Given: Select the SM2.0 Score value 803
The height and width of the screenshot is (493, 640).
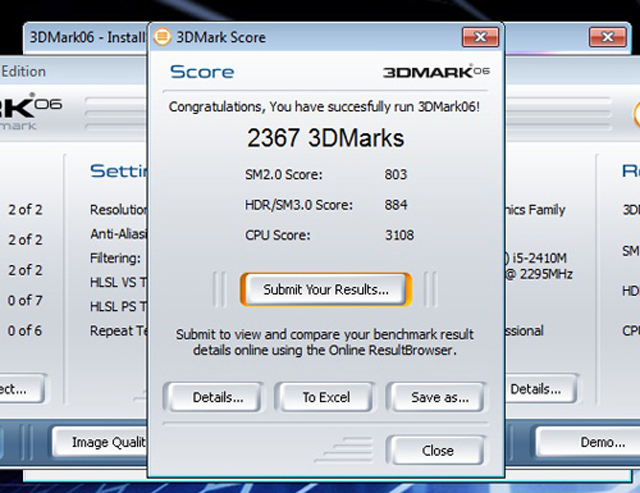Looking at the screenshot, I should (x=396, y=175).
